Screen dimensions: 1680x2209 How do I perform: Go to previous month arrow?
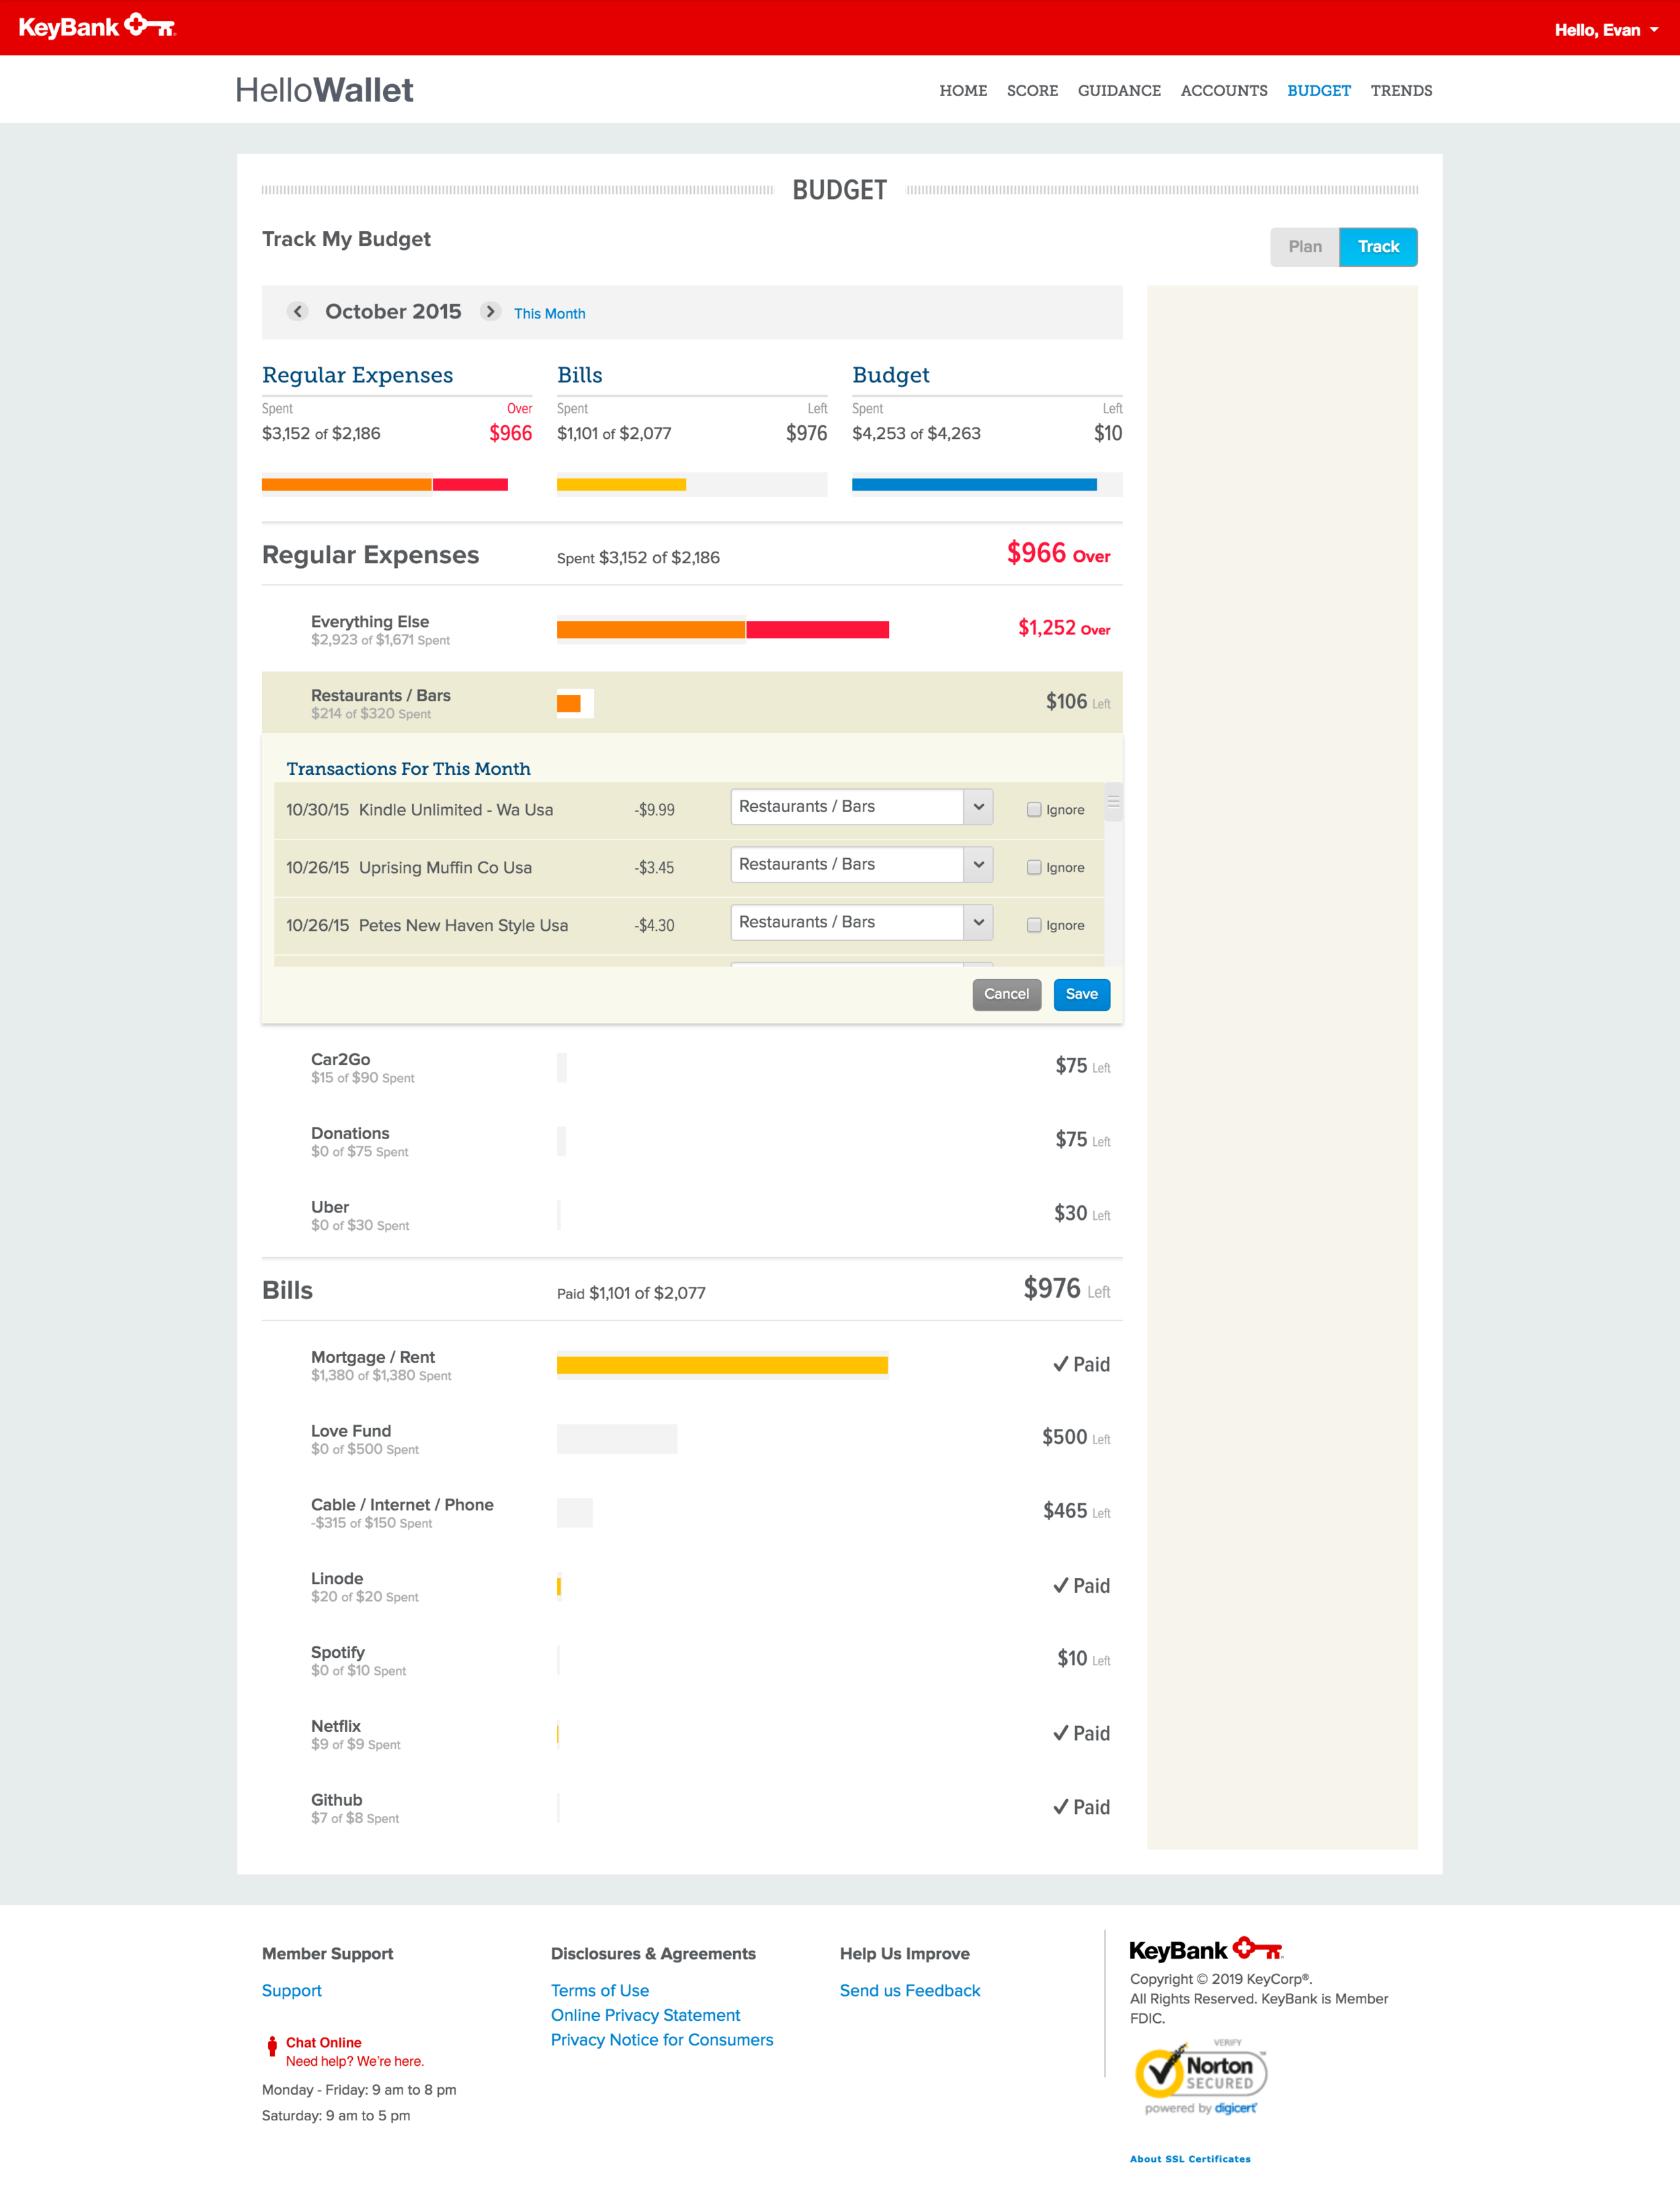click(297, 311)
